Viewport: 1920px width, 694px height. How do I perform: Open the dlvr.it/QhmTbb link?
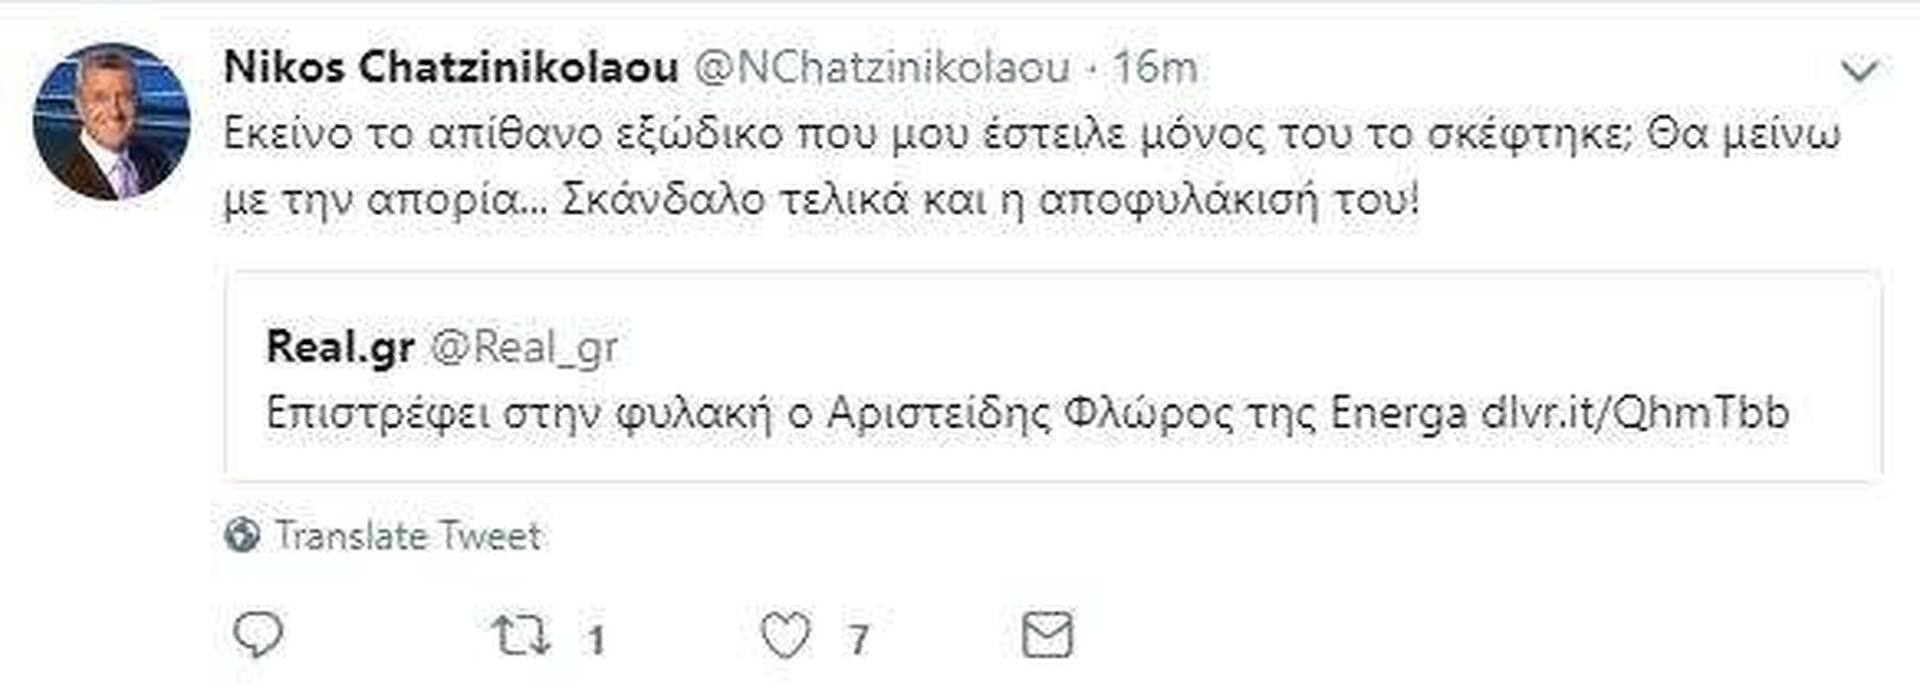tap(1635, 413)
